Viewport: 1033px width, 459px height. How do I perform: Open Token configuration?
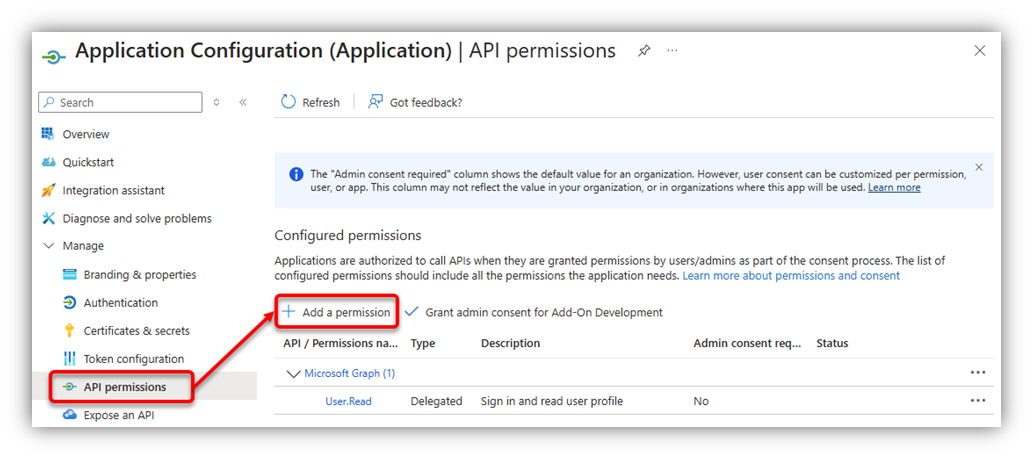pyautogui.click(x=134, y=359)
